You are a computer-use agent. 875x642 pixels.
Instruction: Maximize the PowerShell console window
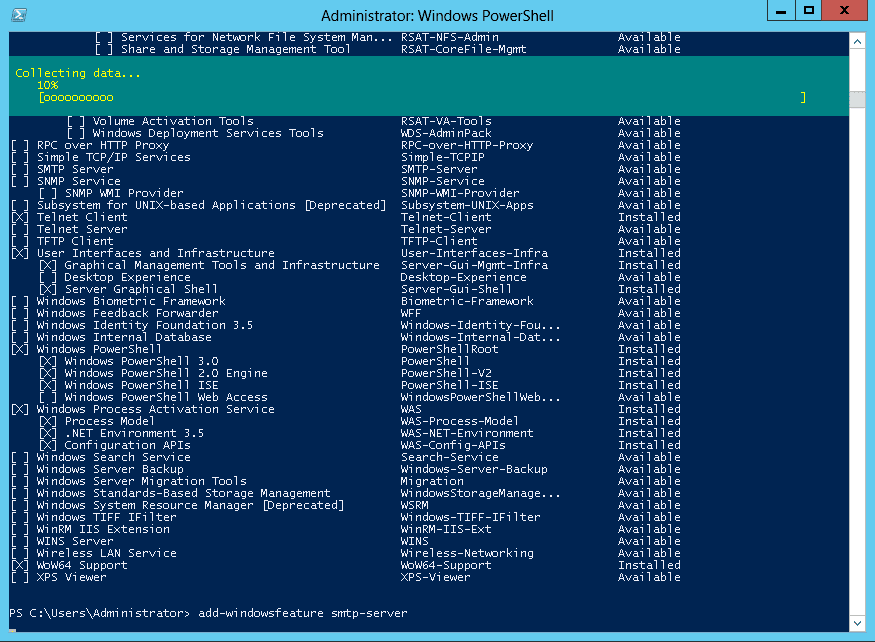coord(810,11)
